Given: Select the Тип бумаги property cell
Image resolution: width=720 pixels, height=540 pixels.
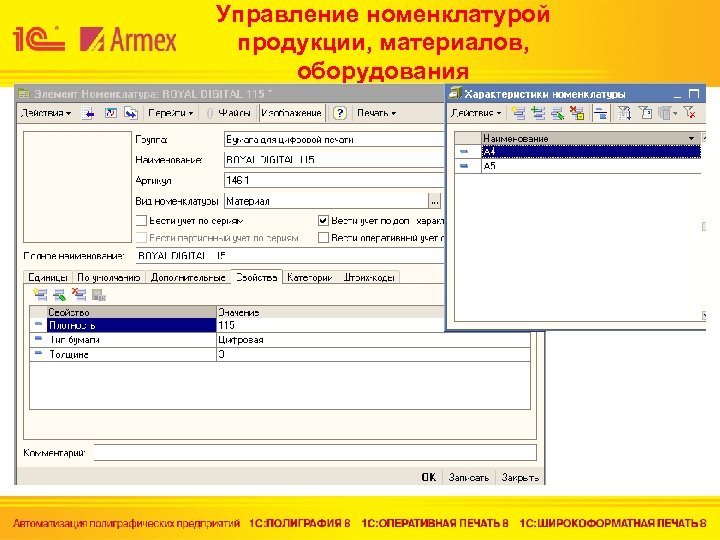Looking at the screenshot, I should click(x=131, y=340).
